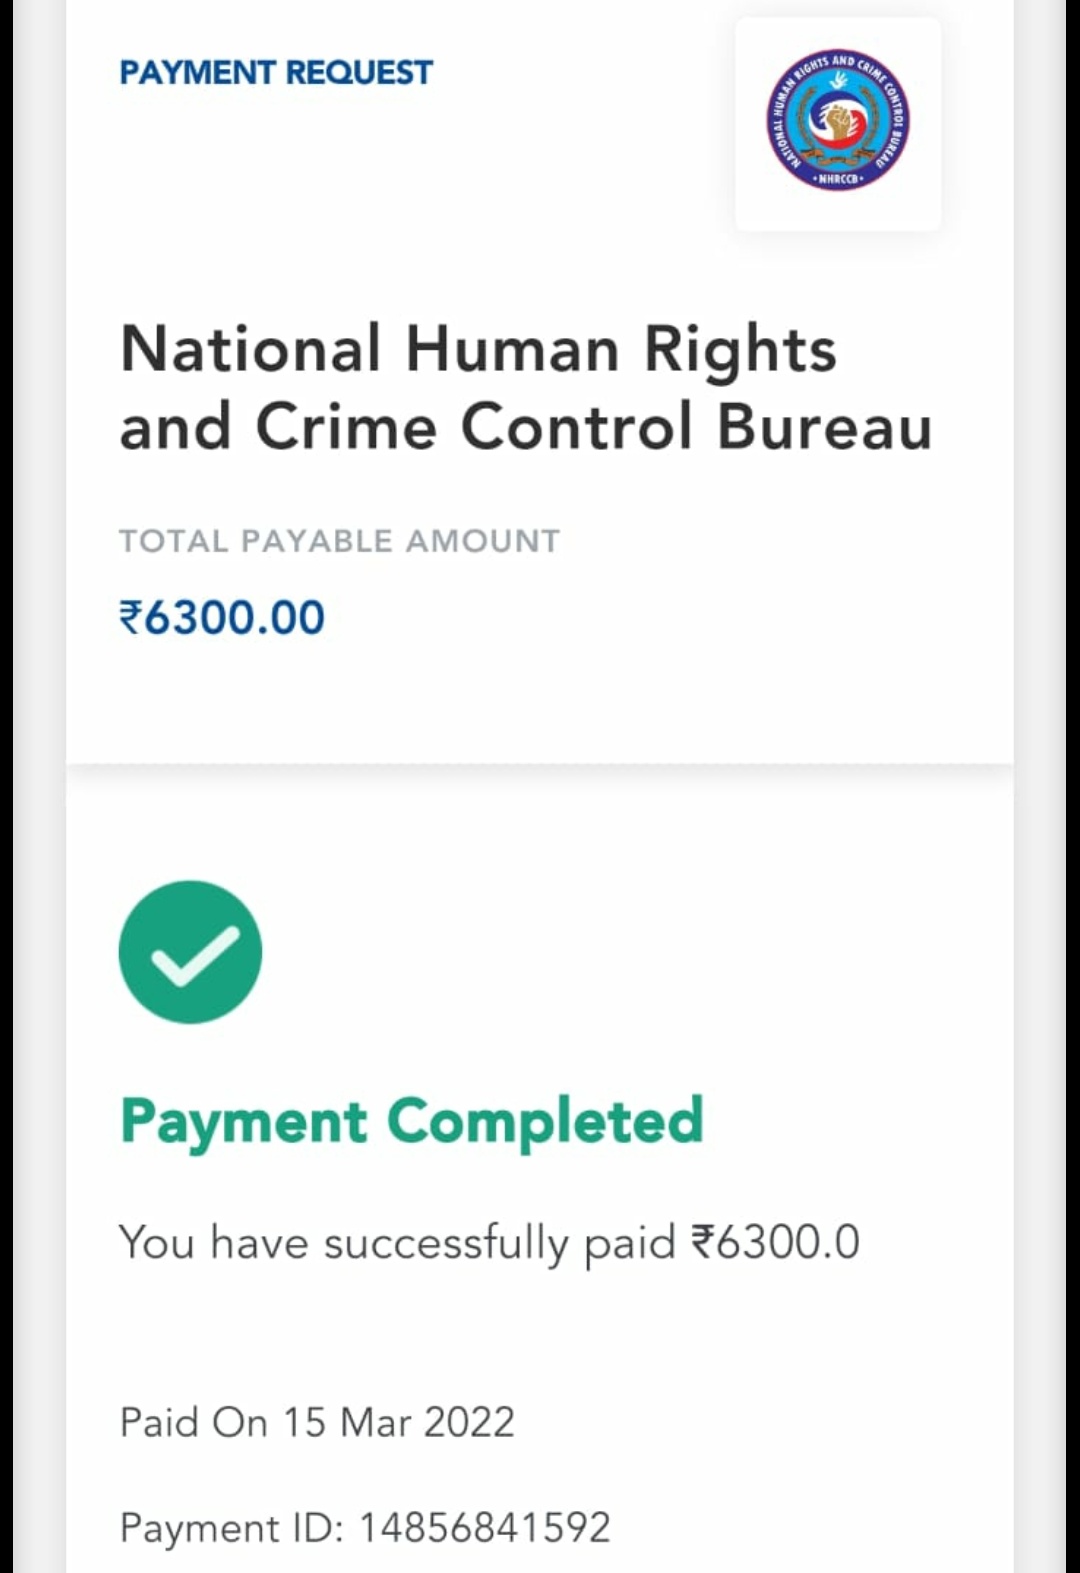Tap the Payment Completed heading

(412, 1121)
